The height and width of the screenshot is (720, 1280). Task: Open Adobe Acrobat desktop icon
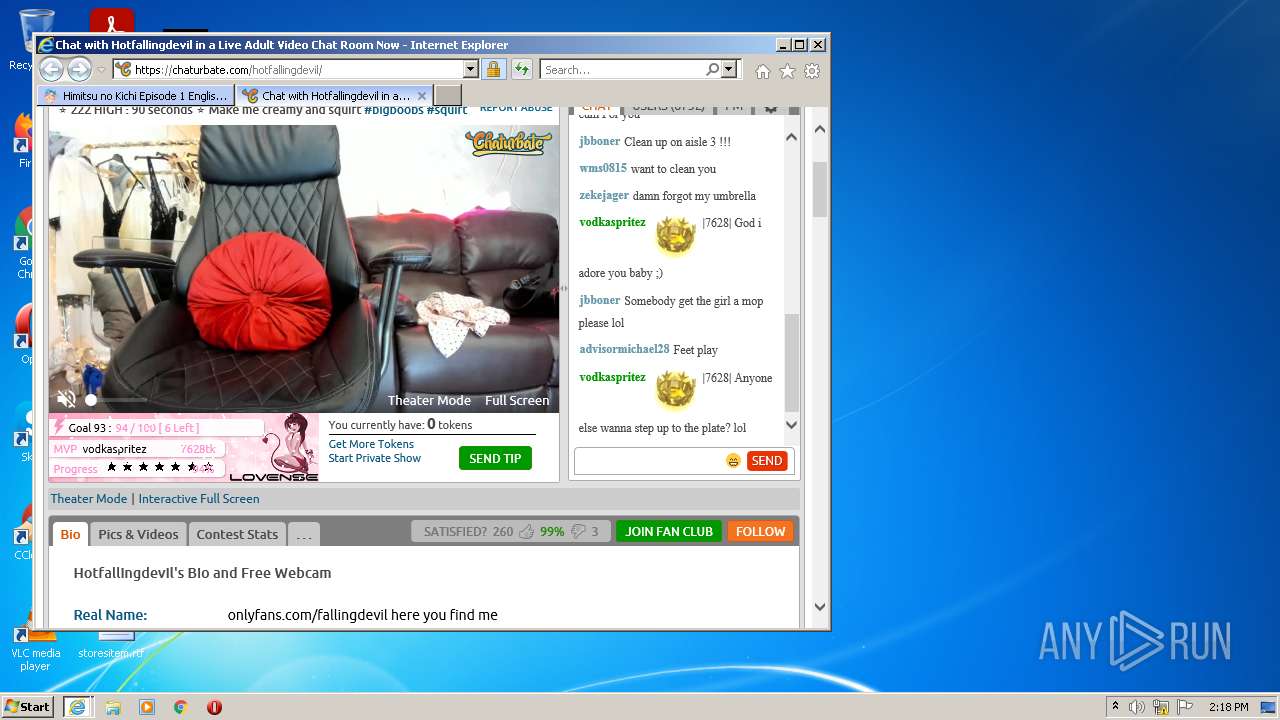[x=112, y=20]
